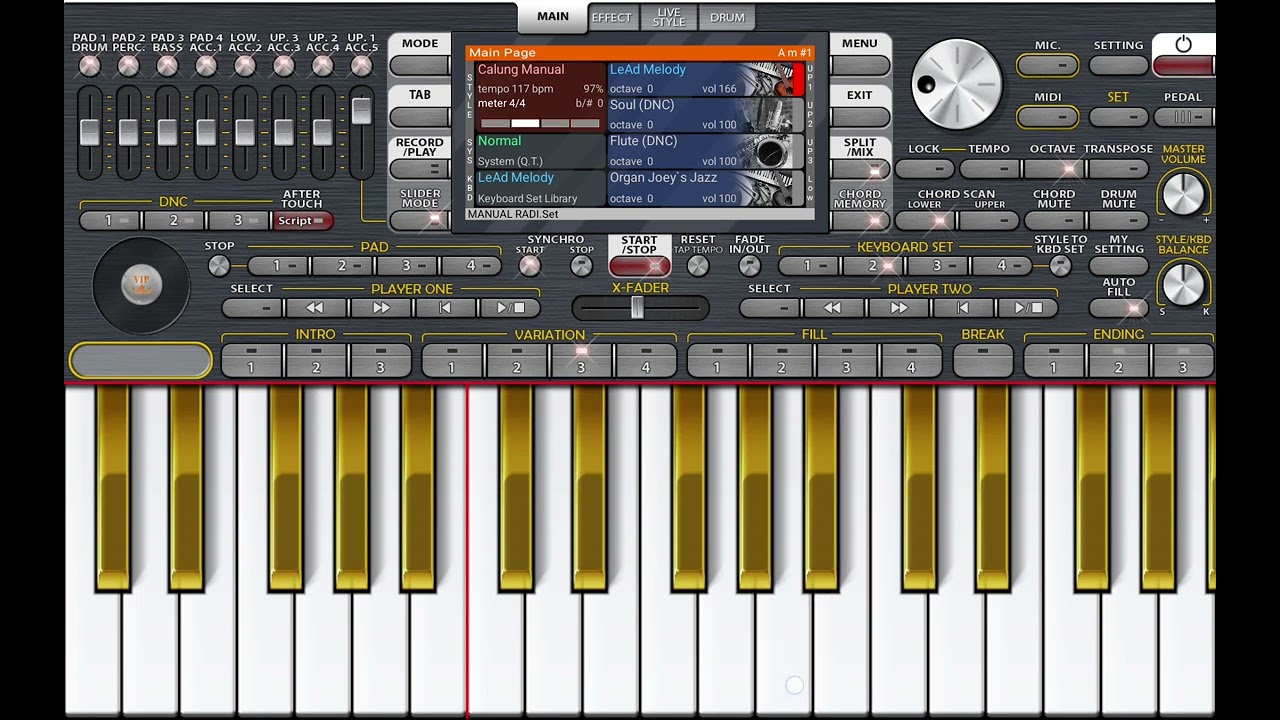Tap the Fade In/Out round button

click(749, 266)
